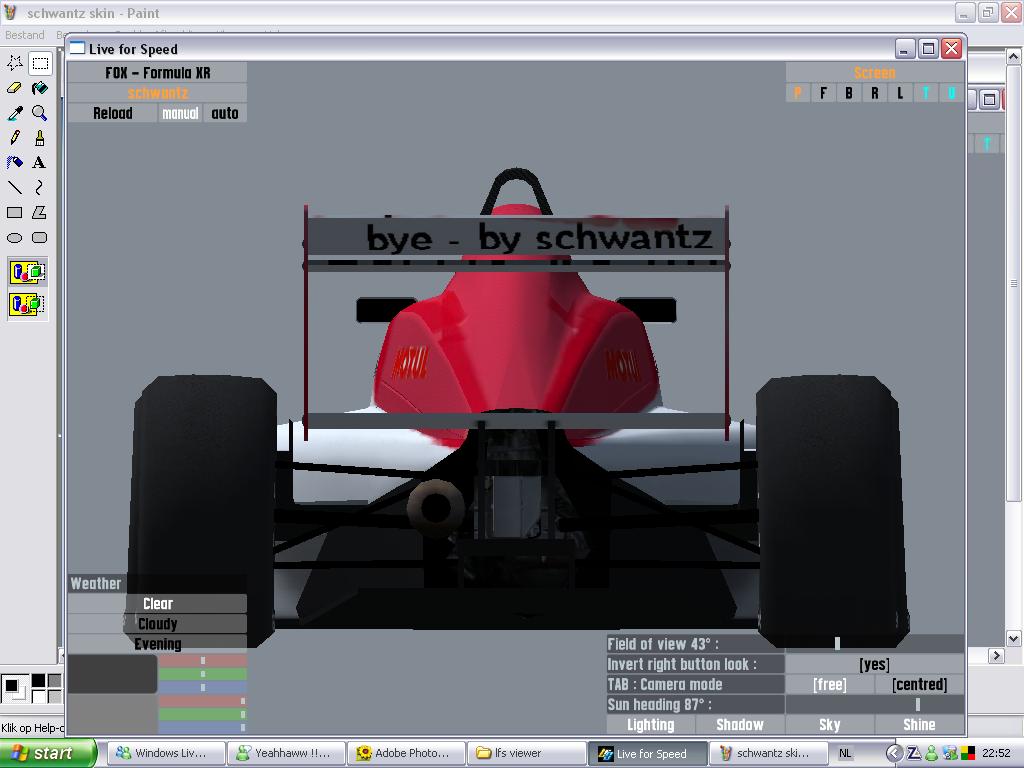Viewport: 1024px width, 768px height.
Task: Select the Curve tool in Paint
Action: tap(40, 187)
